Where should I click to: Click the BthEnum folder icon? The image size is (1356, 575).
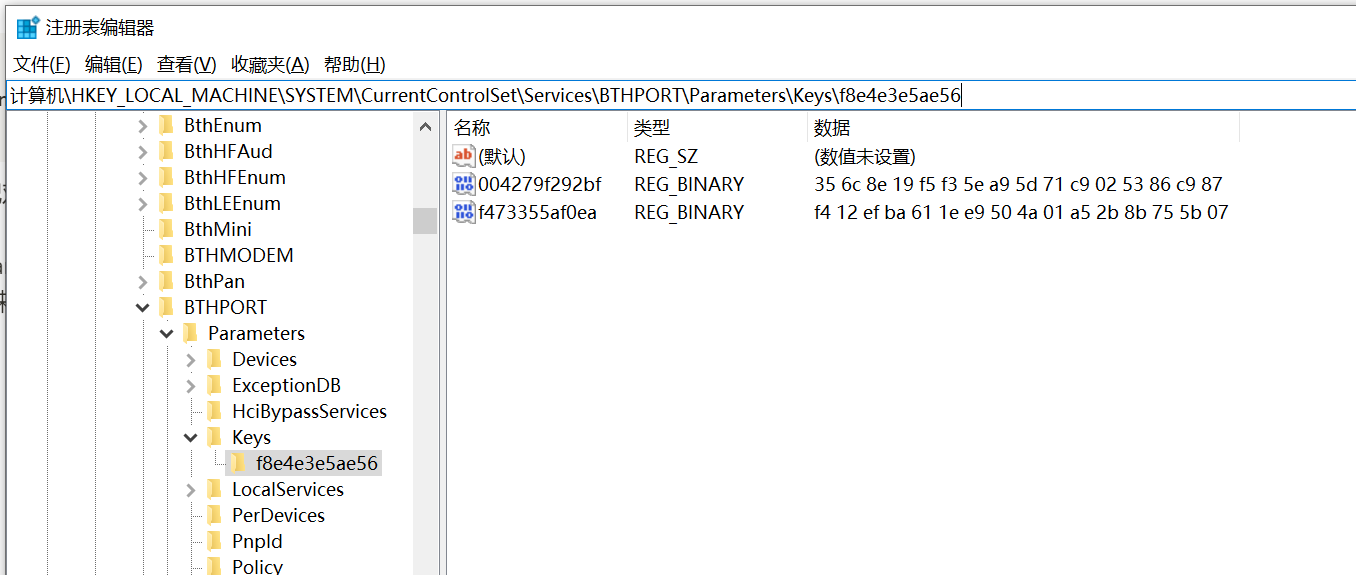tap(167, 125)
